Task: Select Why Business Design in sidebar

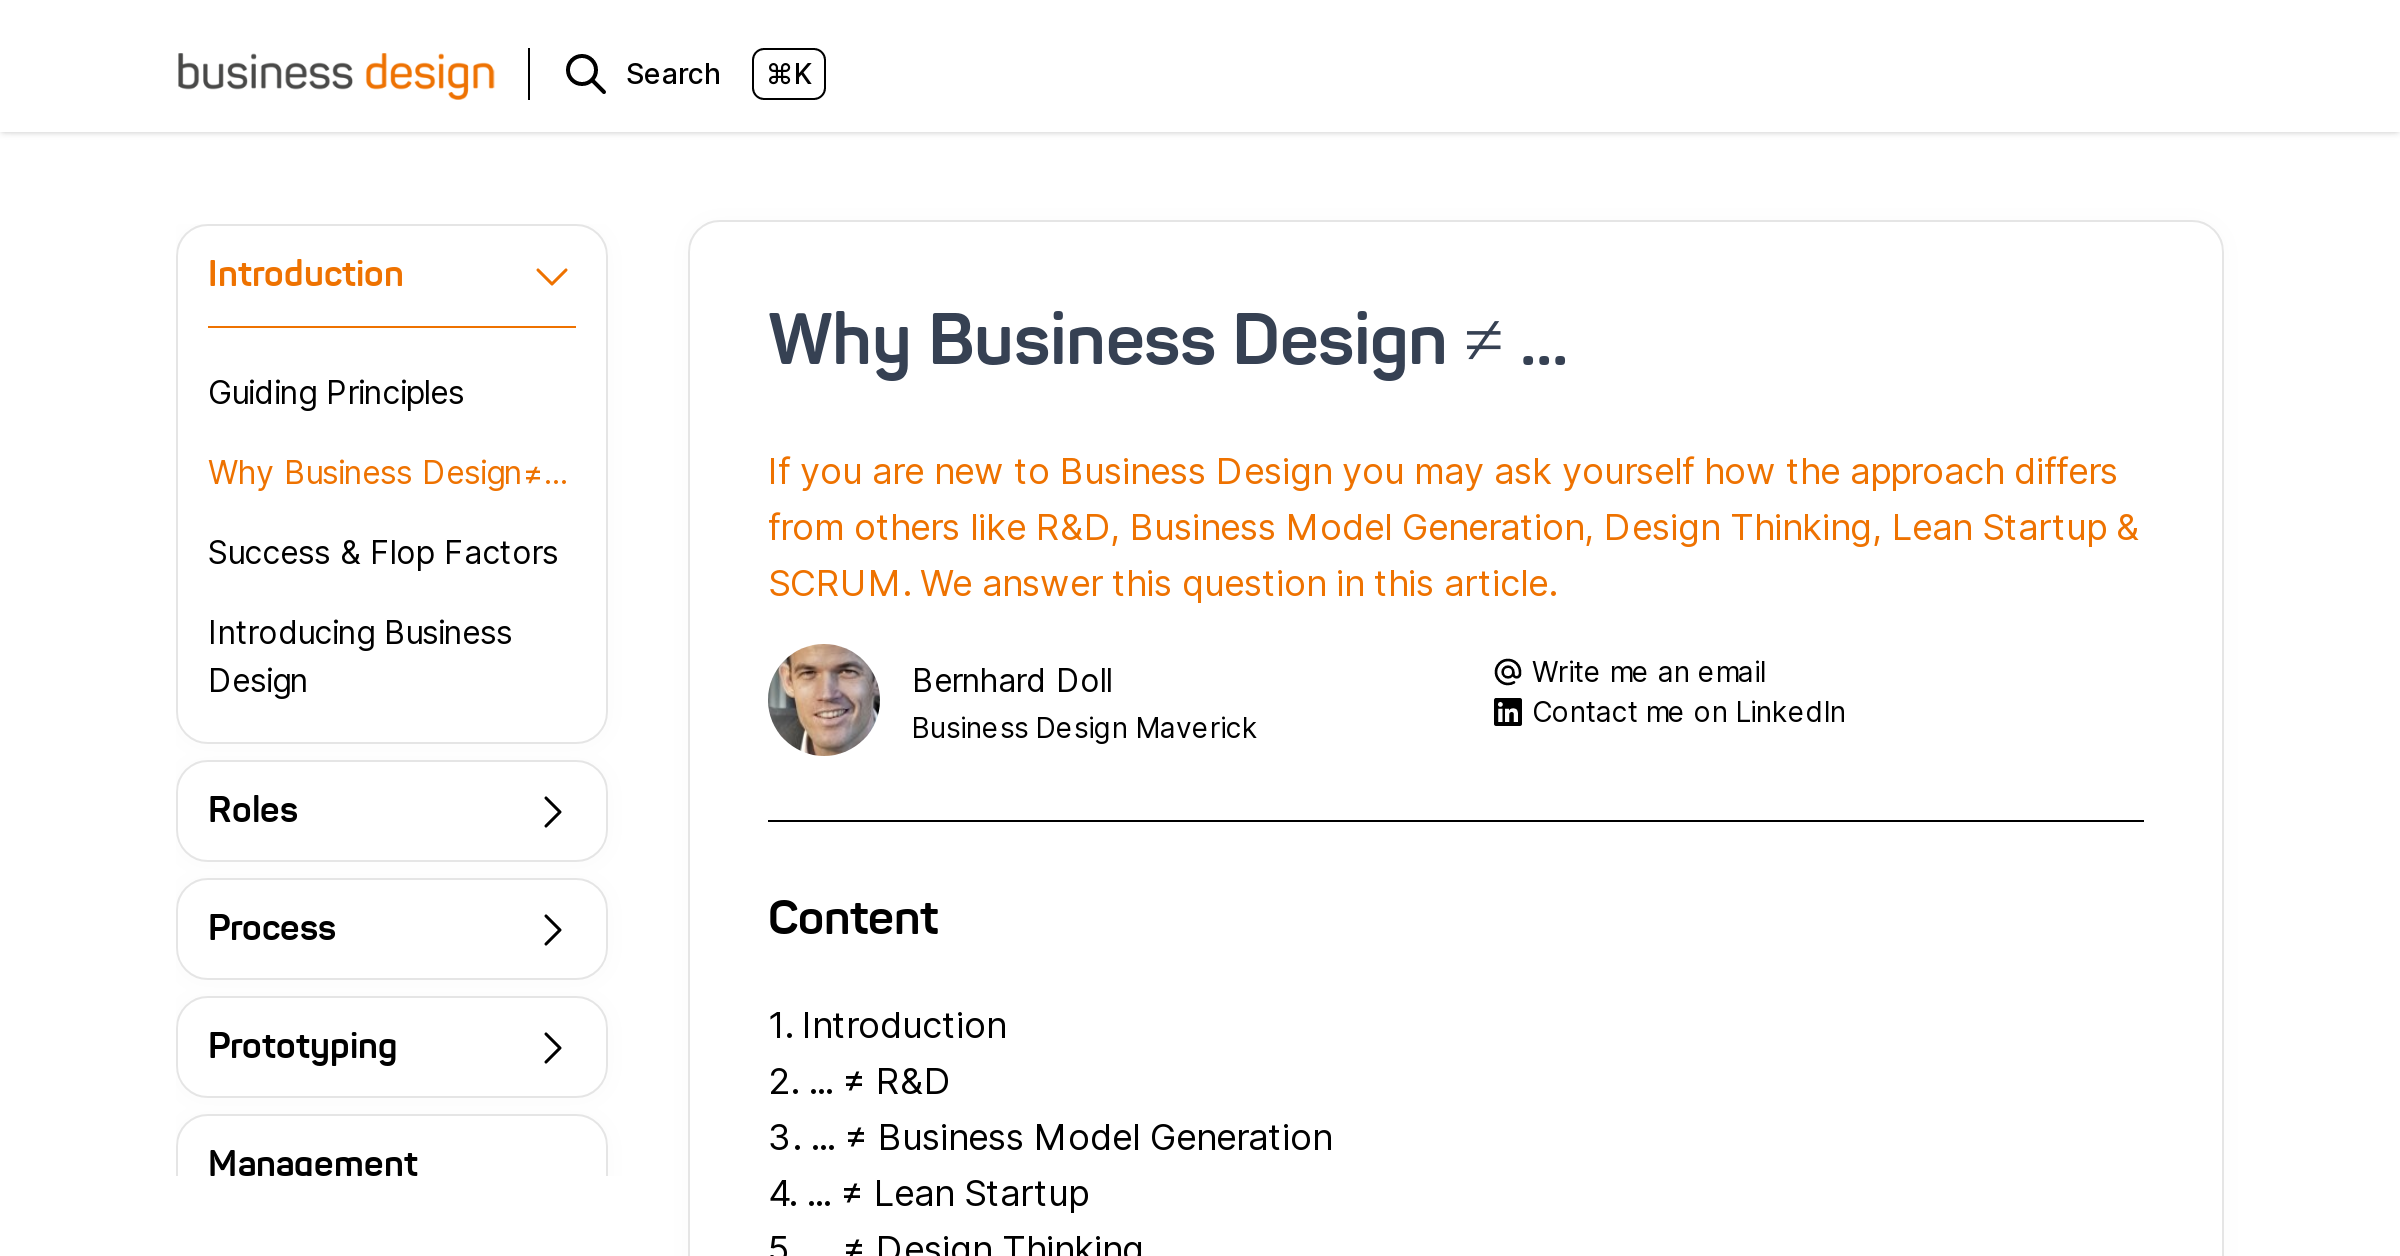Action: coord(388,472)
